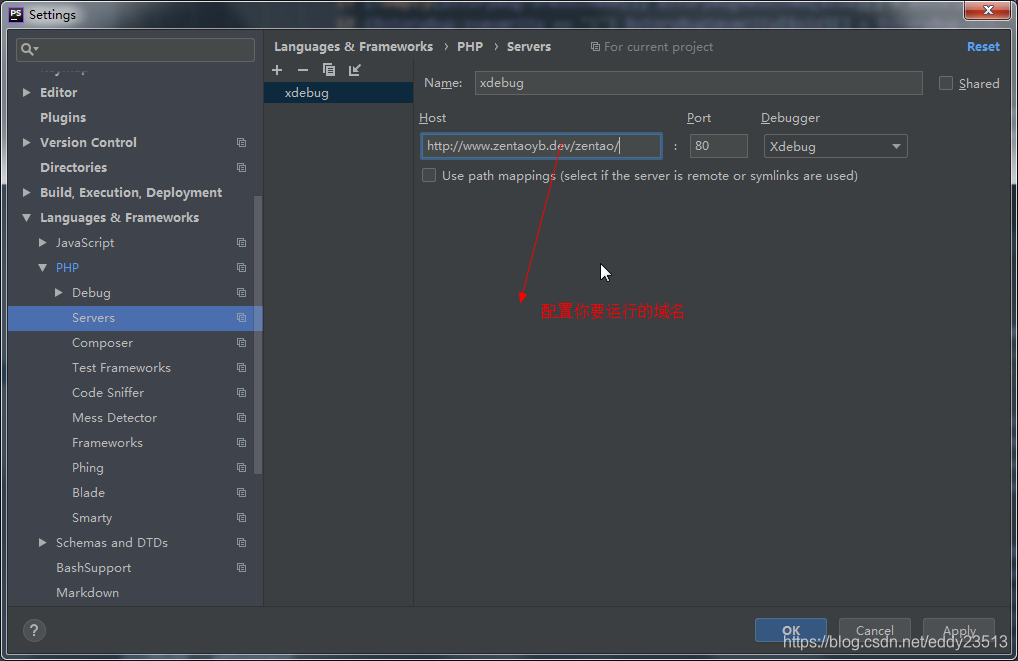Collapse the PHP tree node
The height and width of the screenshot is (661, 1018).
pos(43,268)
